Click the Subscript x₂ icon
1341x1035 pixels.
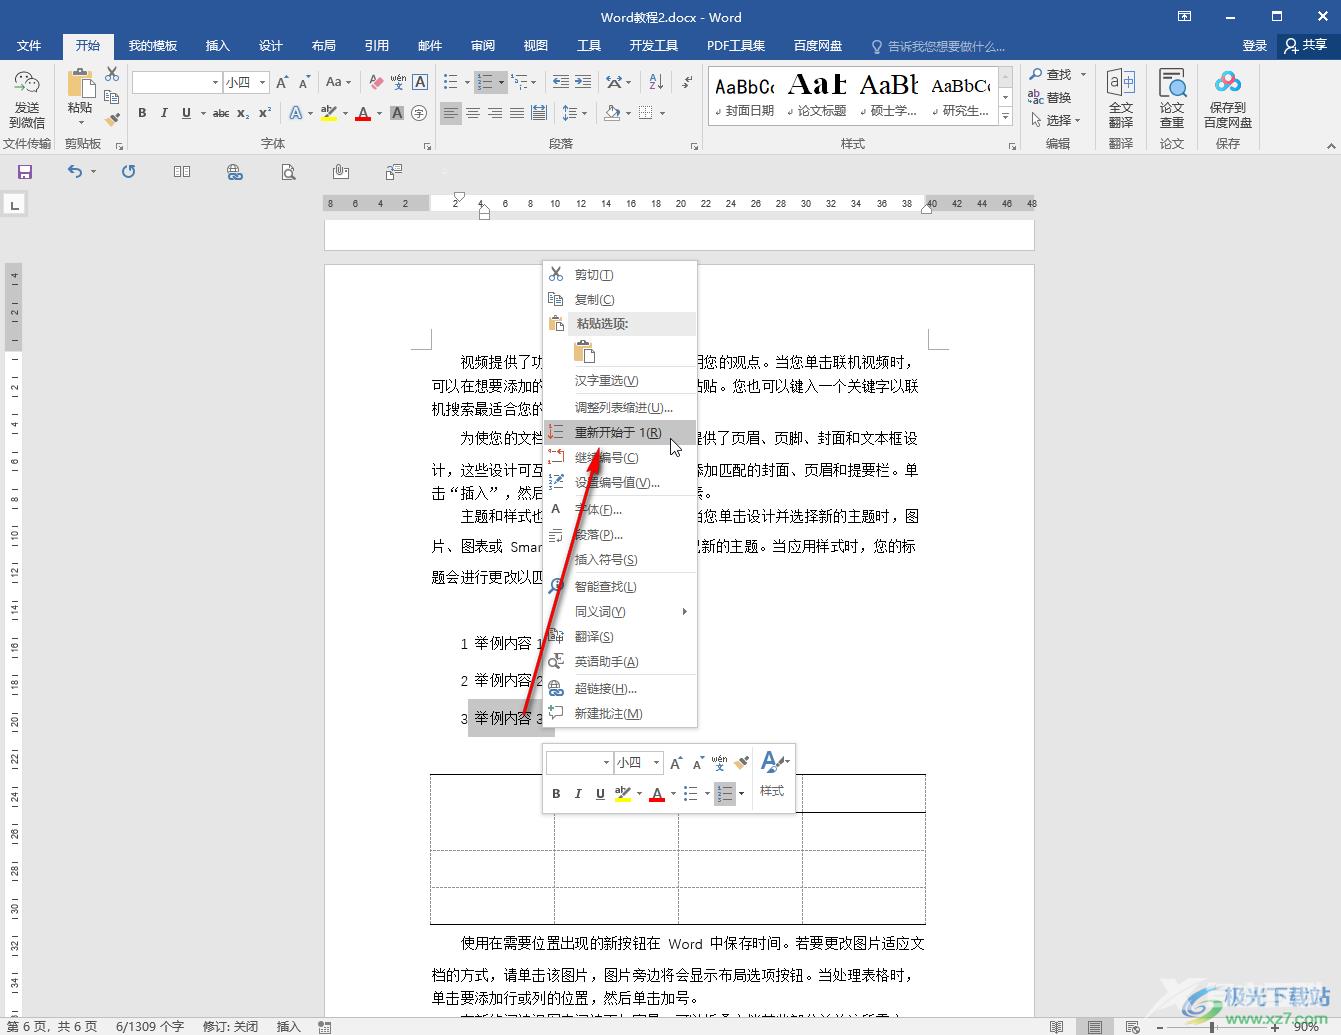coord(243,113)
